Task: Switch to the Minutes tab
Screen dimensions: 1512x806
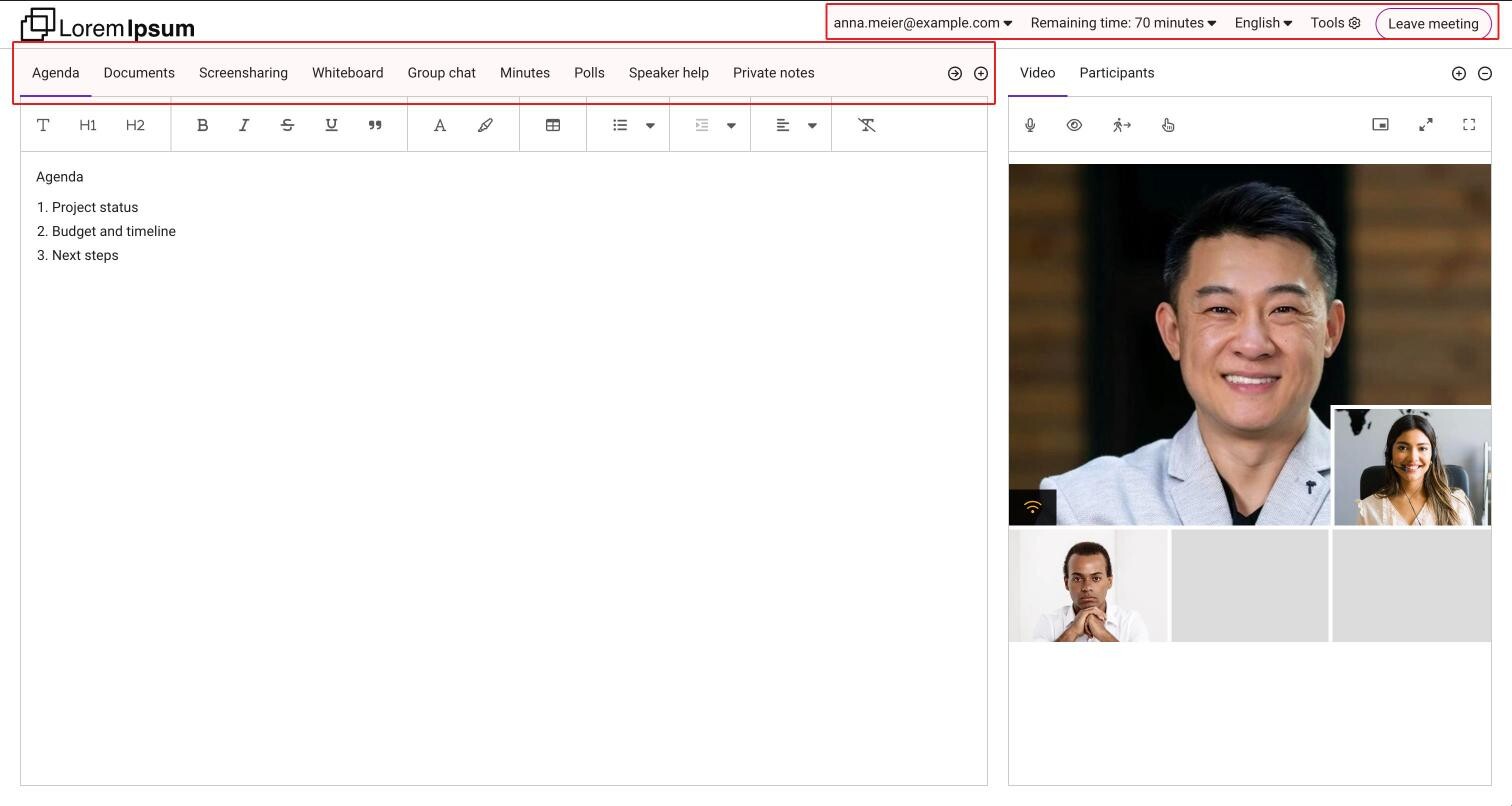Action: click(525, 73)
